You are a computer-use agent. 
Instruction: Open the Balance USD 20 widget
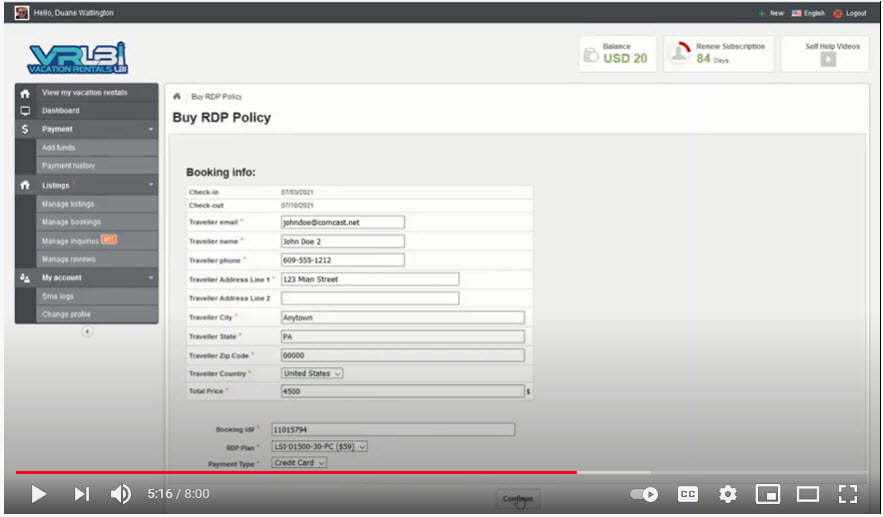pos(618,54)
